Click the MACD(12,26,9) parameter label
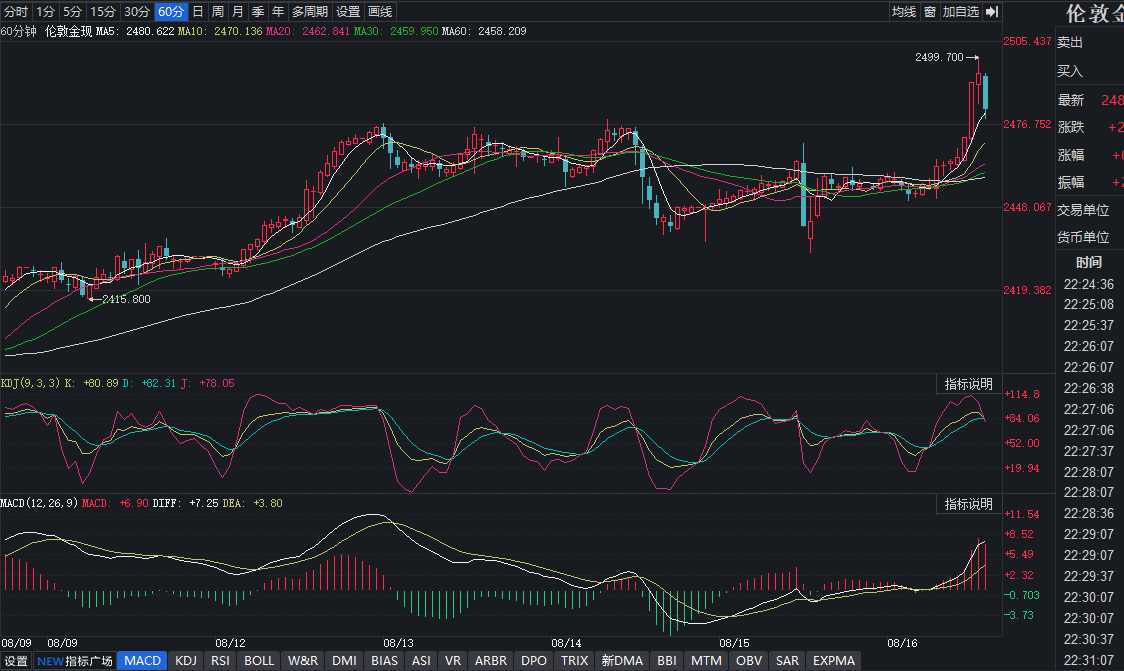 (x=39, y=503)
